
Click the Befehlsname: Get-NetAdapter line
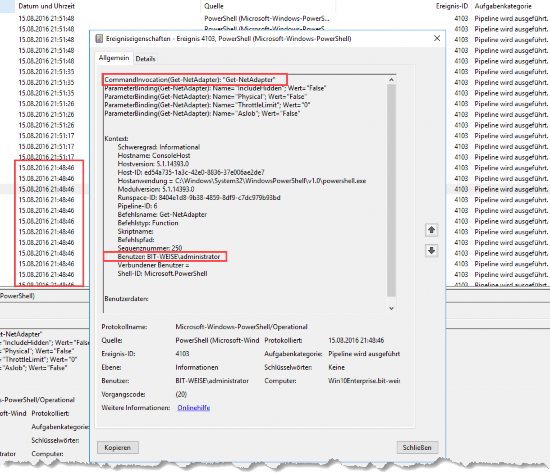(x=162, y=214)
